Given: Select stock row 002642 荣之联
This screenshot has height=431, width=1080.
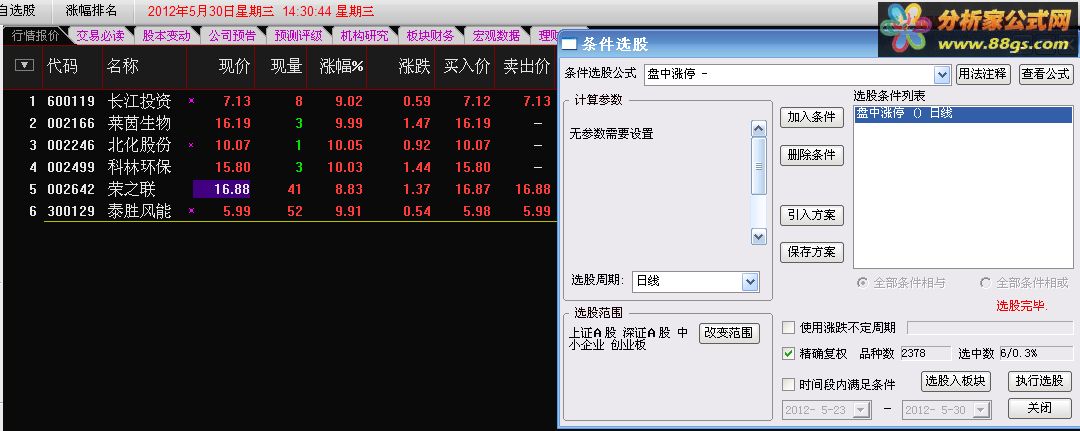Looking at the screenshot, I should 280,189.
